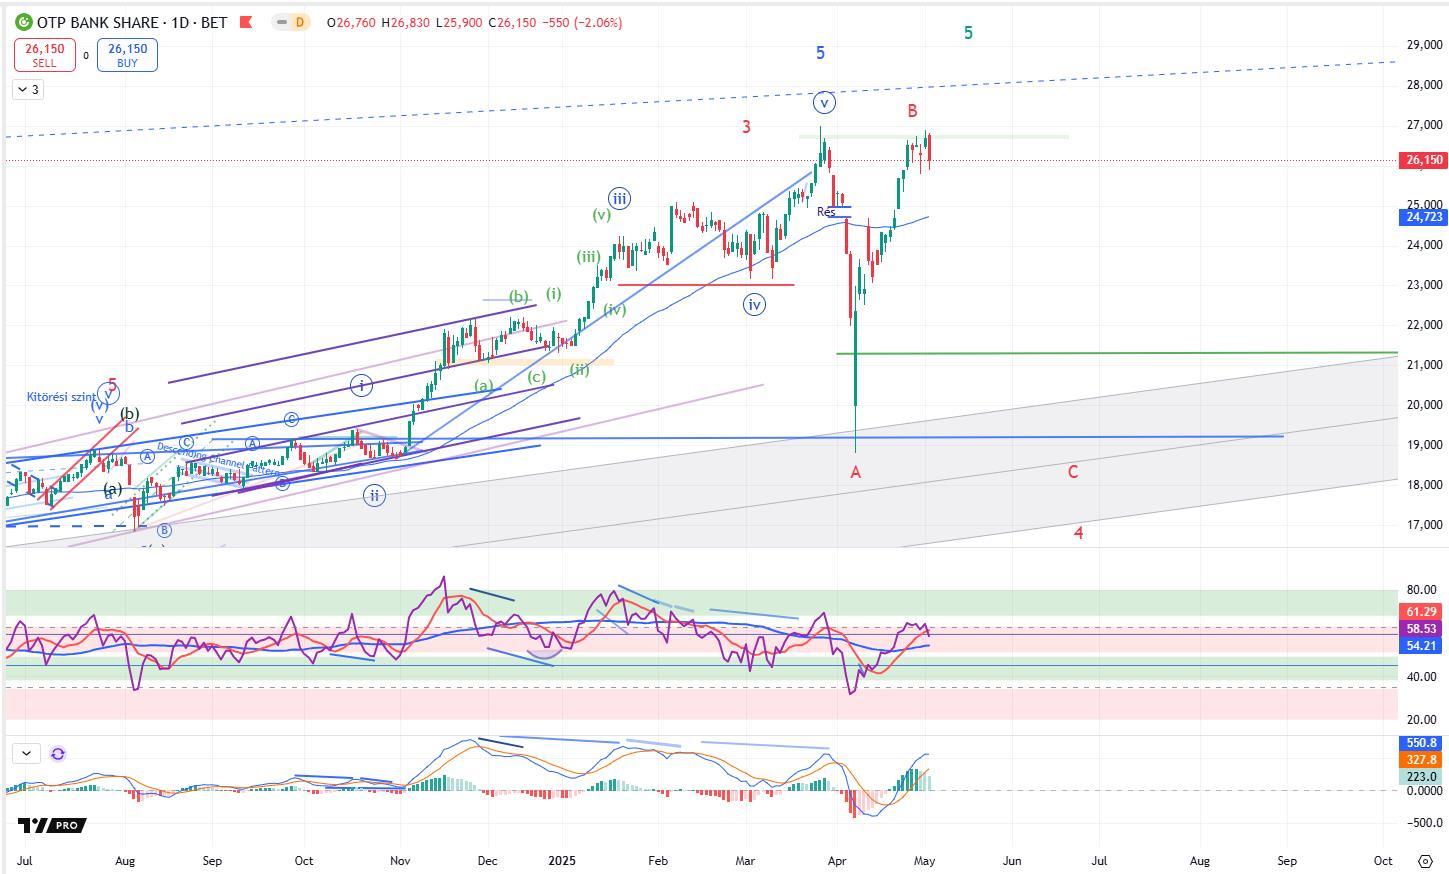Image resolution: width=1449 pixels, height=874 pixels.
Task: Open chart settings gear at bottom right
Action: coord(1426,861)
